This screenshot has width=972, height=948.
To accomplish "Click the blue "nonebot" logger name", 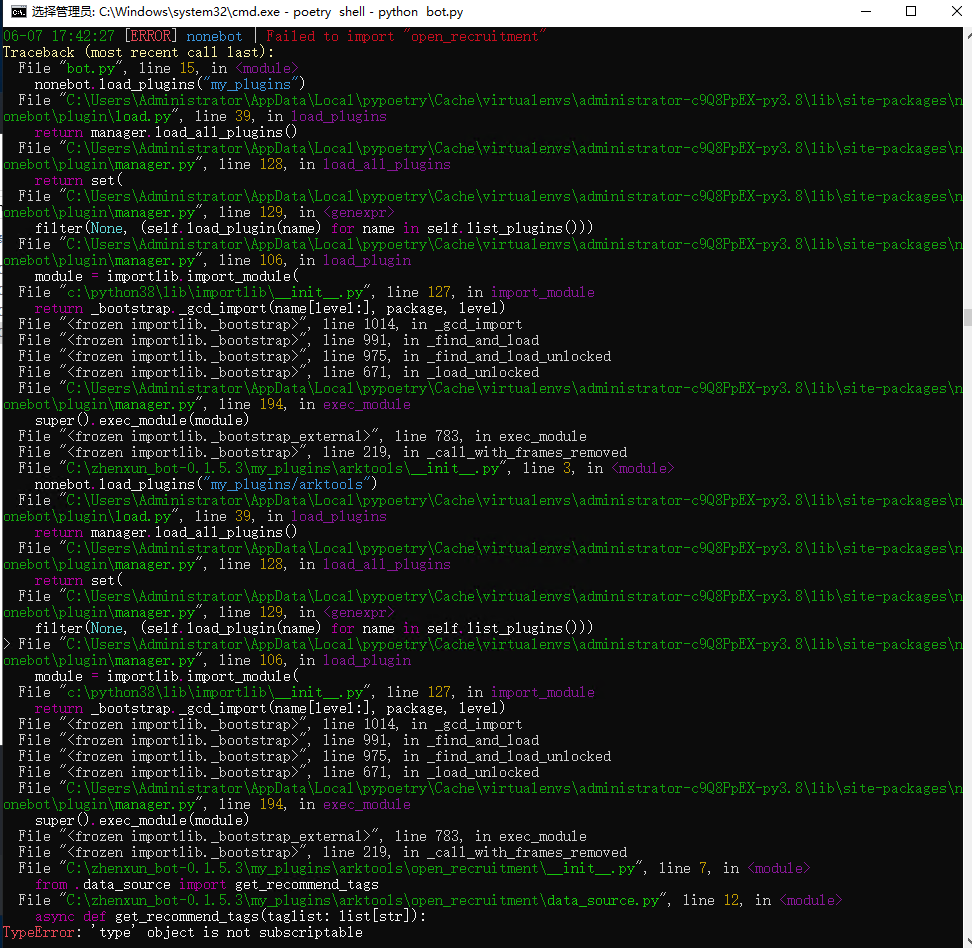I will coord(214,37).
